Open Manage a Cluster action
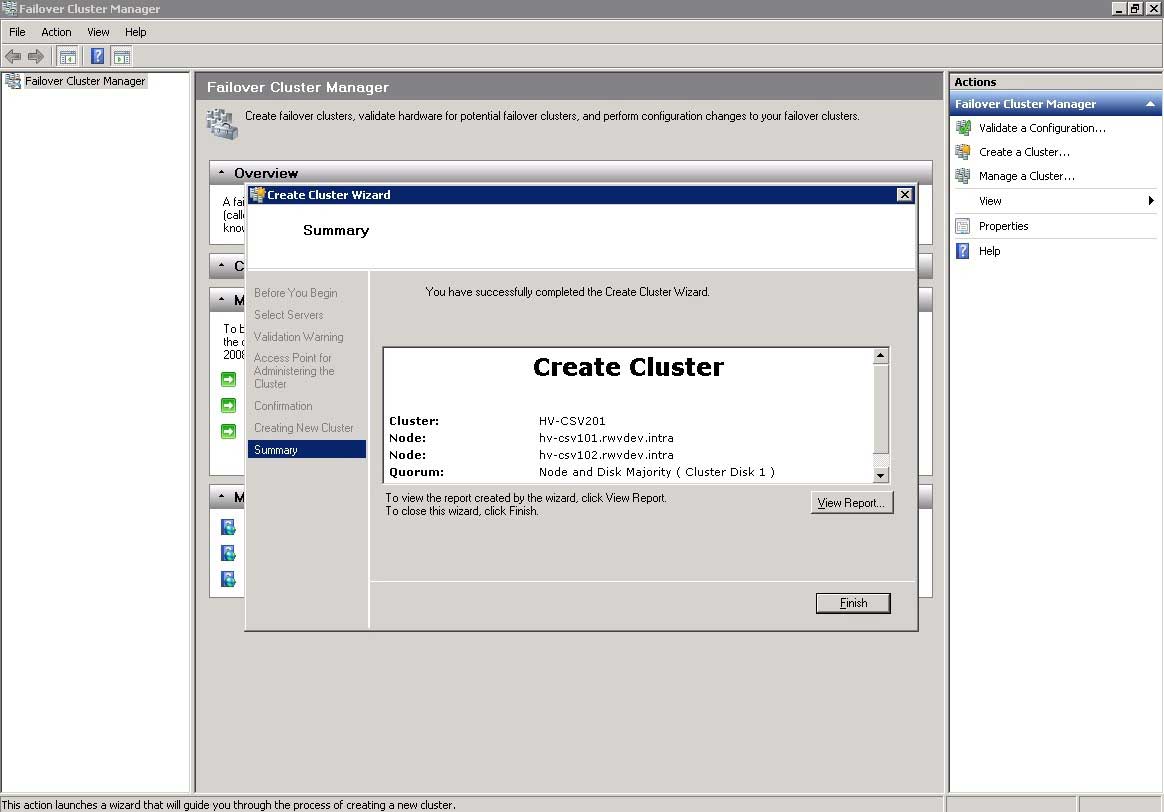The width and height of the screenshot is (1164, 812). point(1026,176)
